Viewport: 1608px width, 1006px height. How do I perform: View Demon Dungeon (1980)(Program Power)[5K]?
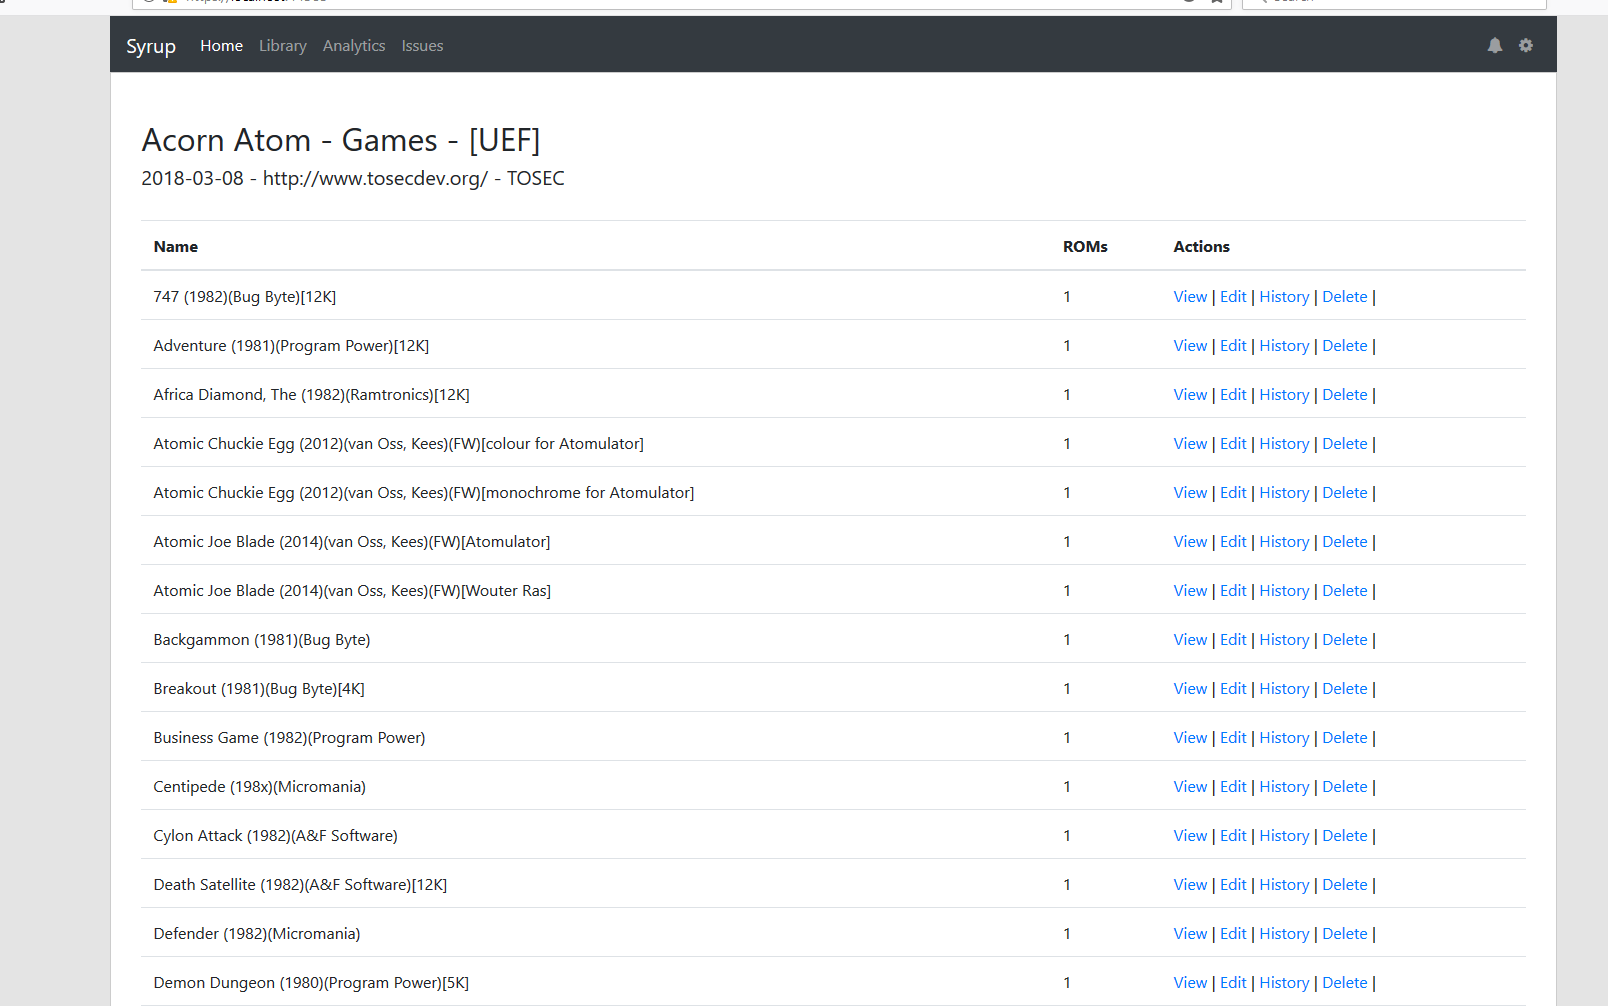(1190, 983)
